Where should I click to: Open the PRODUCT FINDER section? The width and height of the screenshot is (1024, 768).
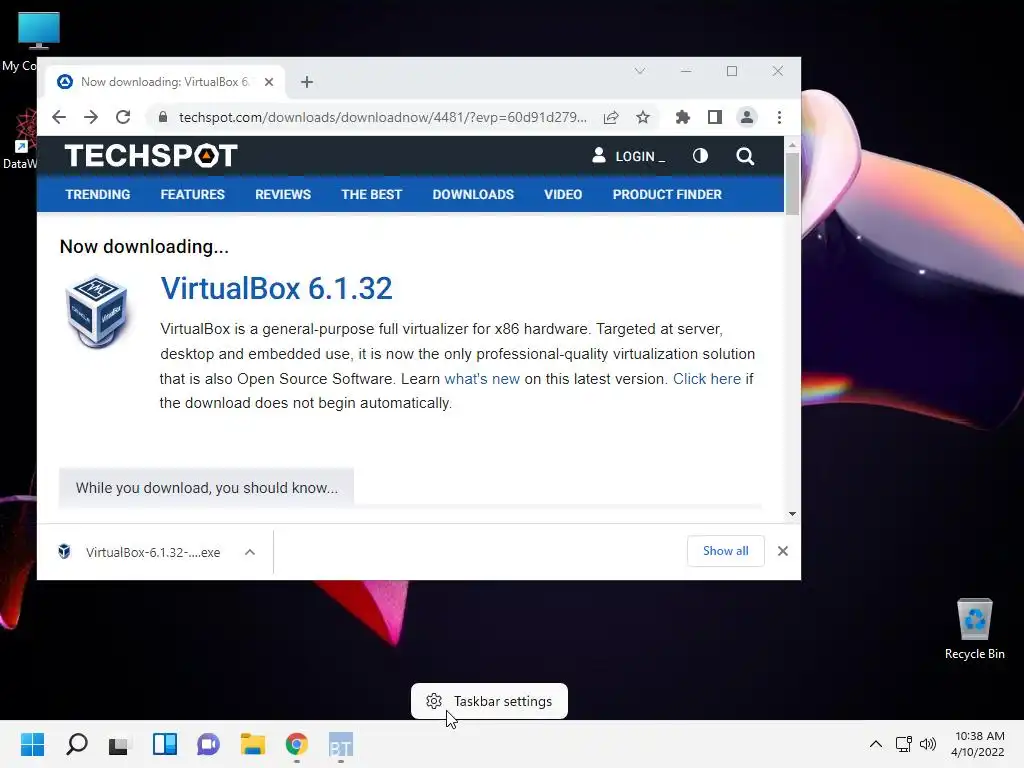(x=667, y=195)
